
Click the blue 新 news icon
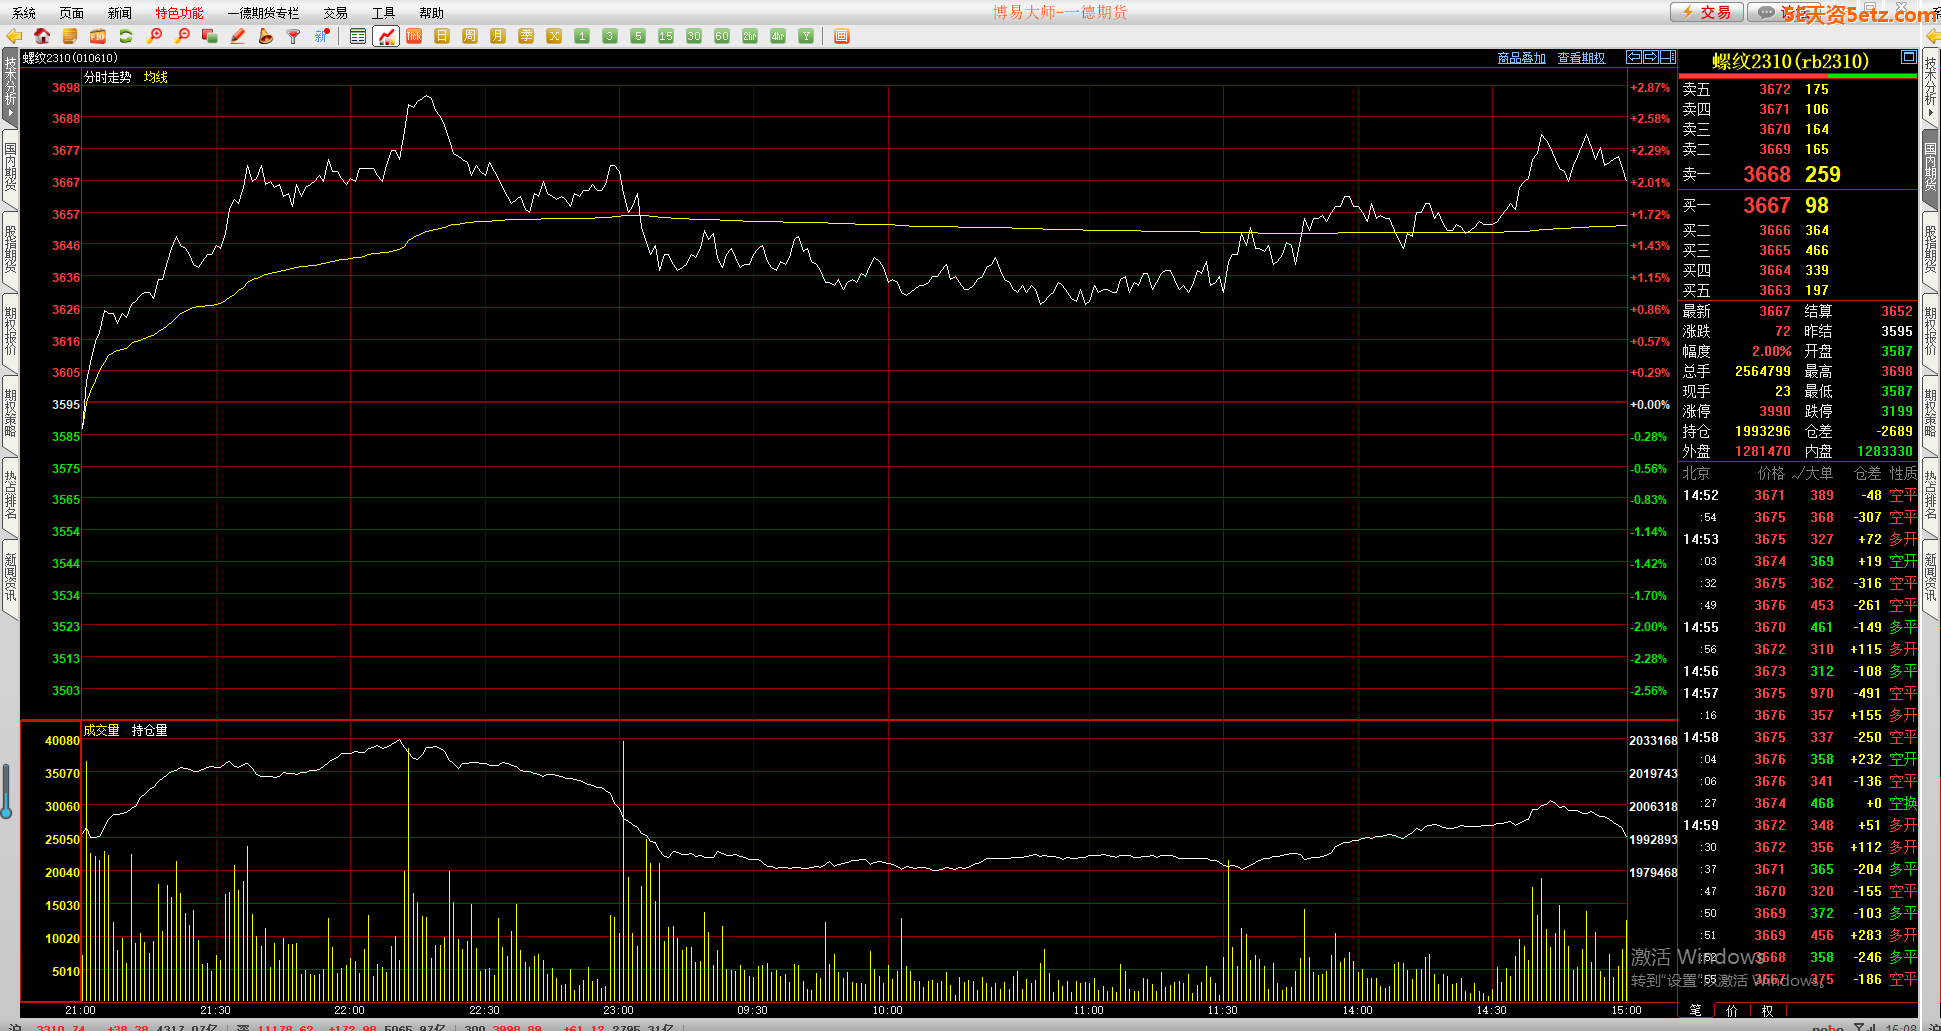pyautogui.click(x=322, y=36)
